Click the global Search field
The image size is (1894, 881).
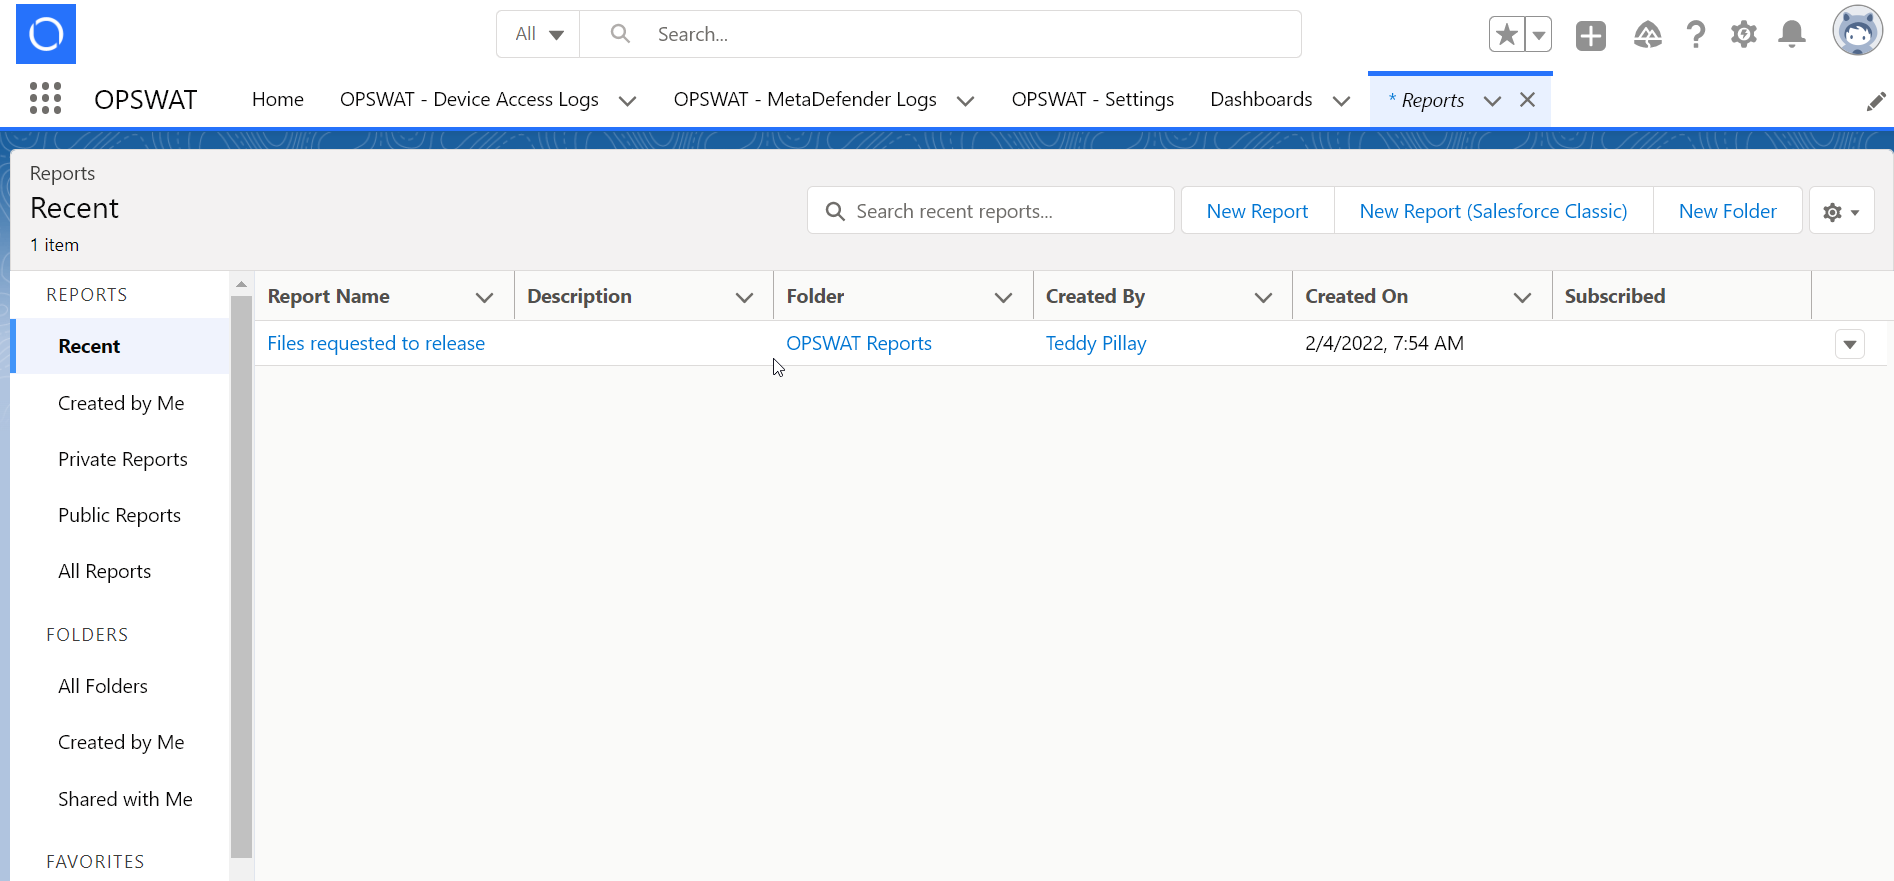[940, 34]
